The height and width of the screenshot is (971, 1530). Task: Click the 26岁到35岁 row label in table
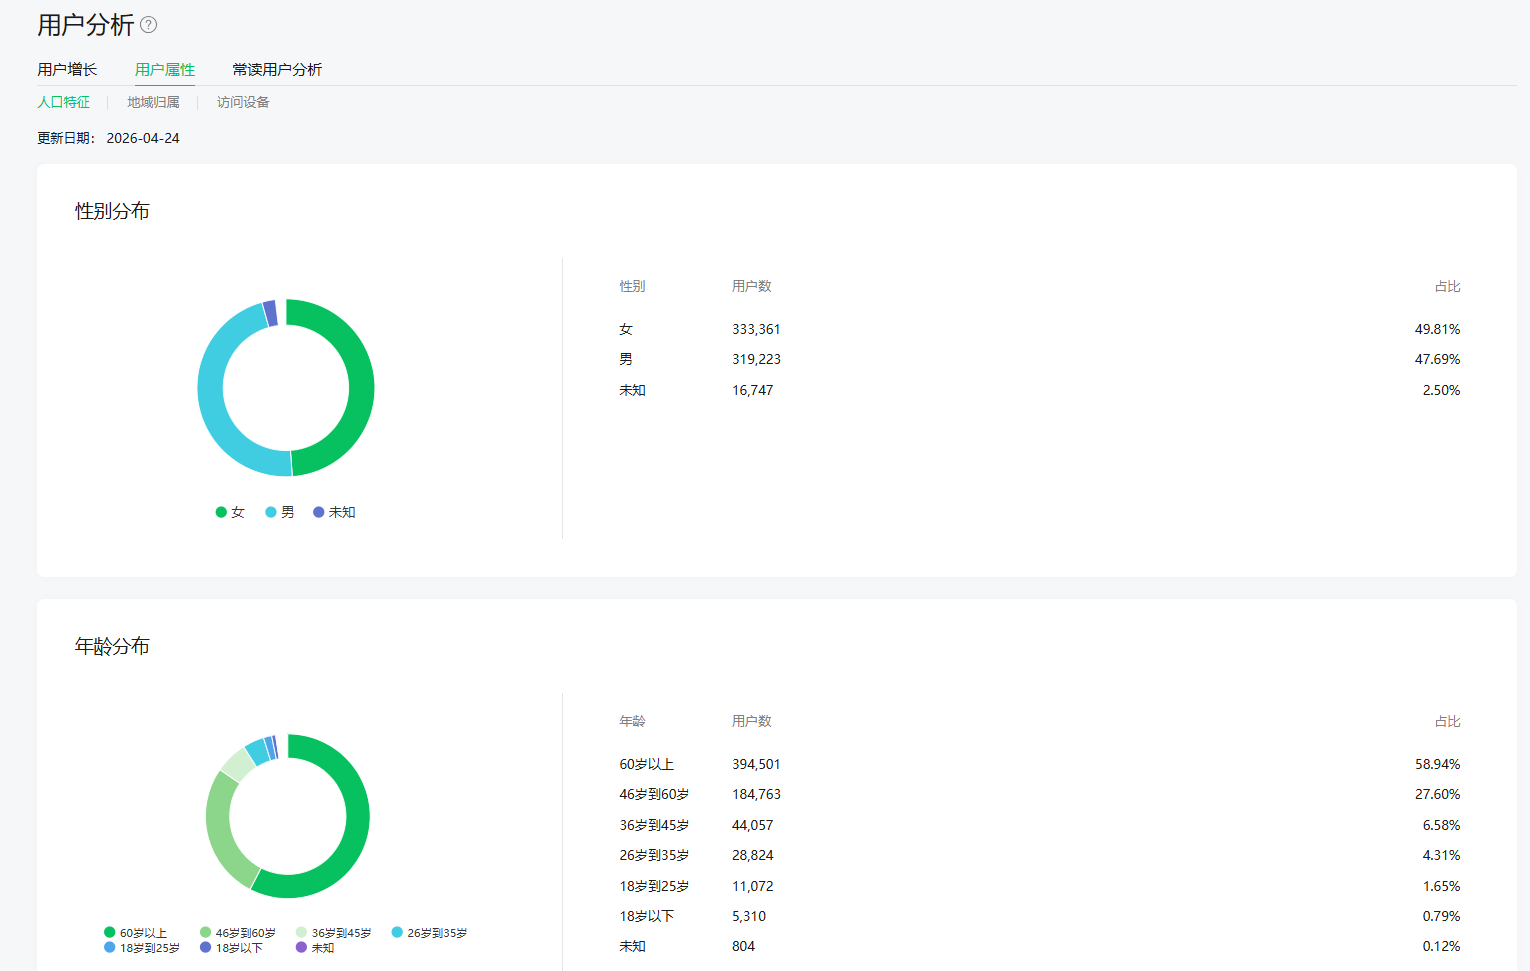pyautogui.click(x=654, y=855)
